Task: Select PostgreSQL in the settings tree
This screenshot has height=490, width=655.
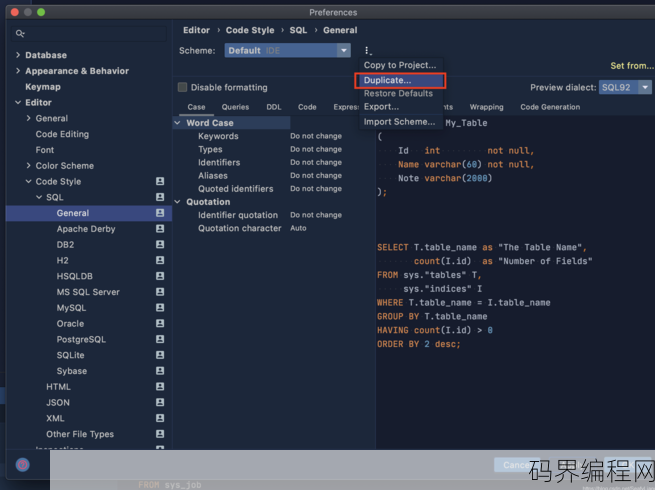Action: 81,339
